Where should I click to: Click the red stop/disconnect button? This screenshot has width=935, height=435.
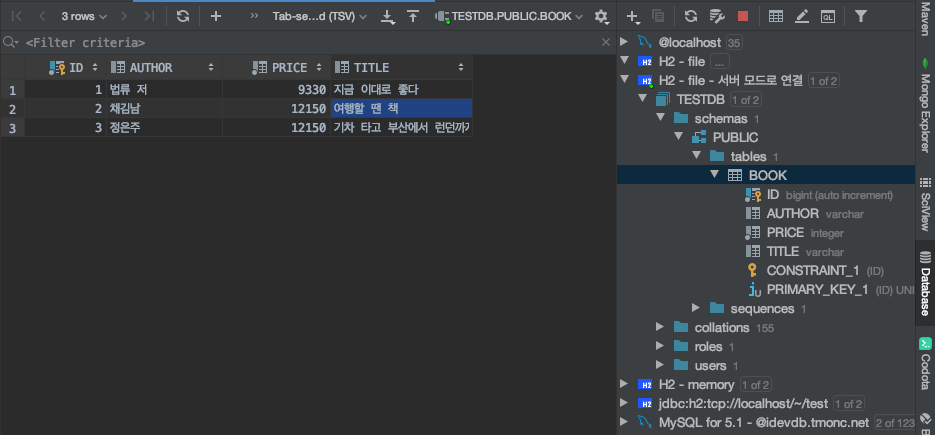click(x=742, y=16)
